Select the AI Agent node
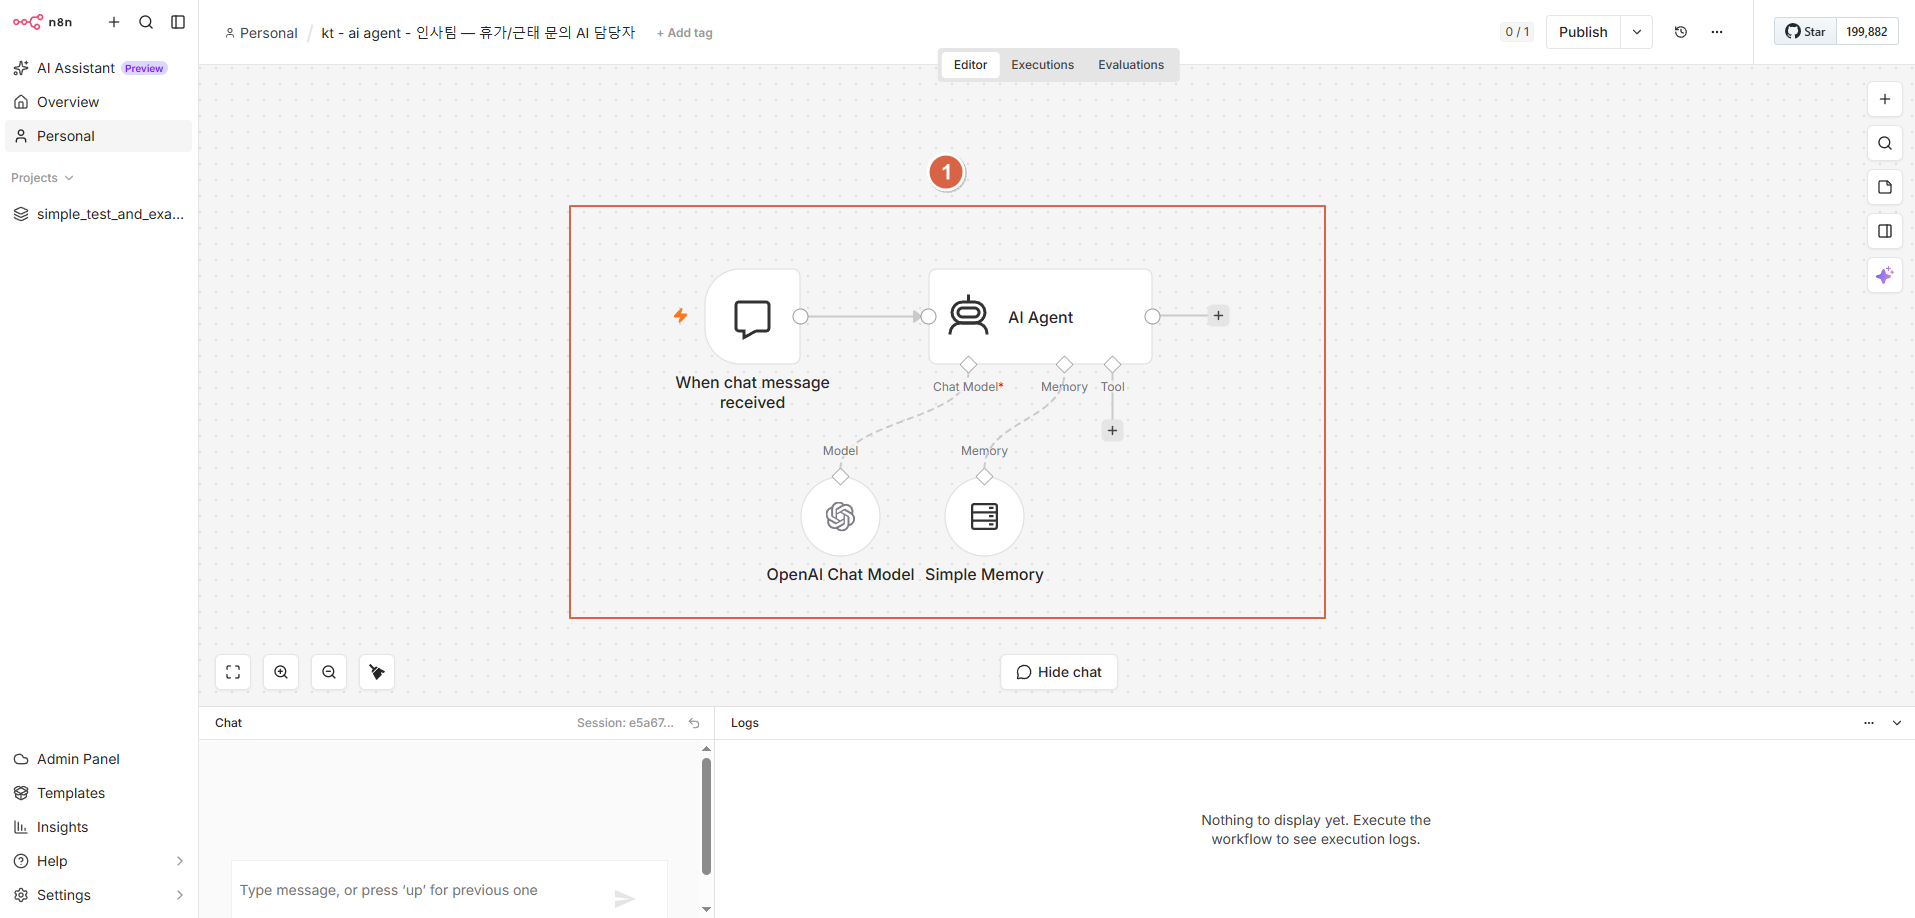The image size is (1915, 918). click(x=1040, y=317)
